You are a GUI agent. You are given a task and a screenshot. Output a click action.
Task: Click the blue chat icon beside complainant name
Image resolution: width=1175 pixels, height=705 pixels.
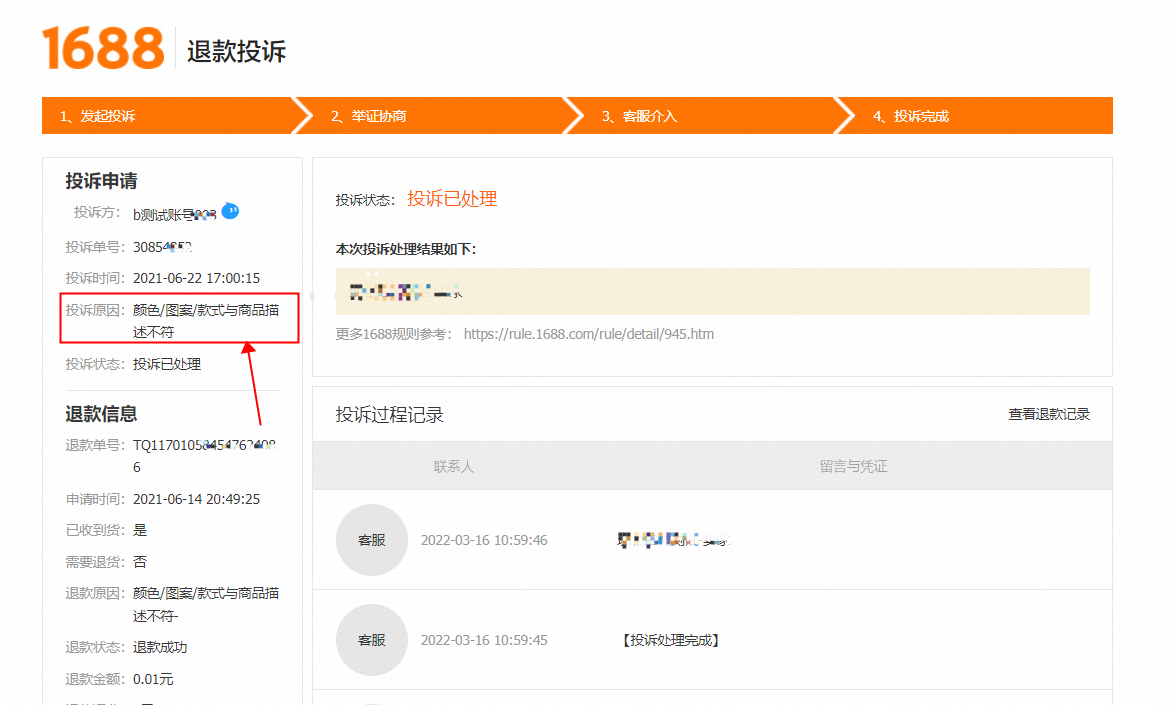click(x=230, y=211)
